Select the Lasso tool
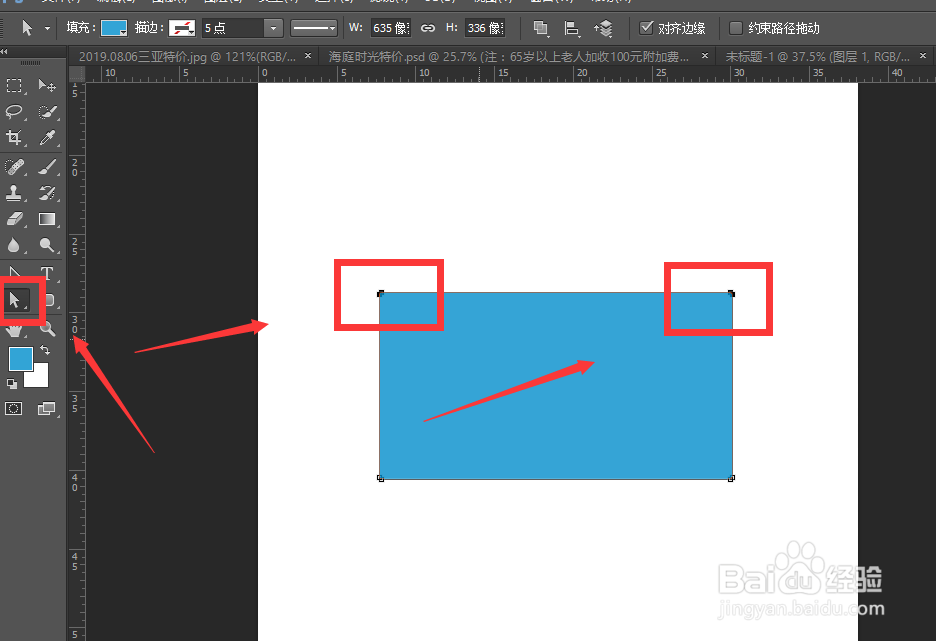The image size is (936, 641). tap(14, 112)
